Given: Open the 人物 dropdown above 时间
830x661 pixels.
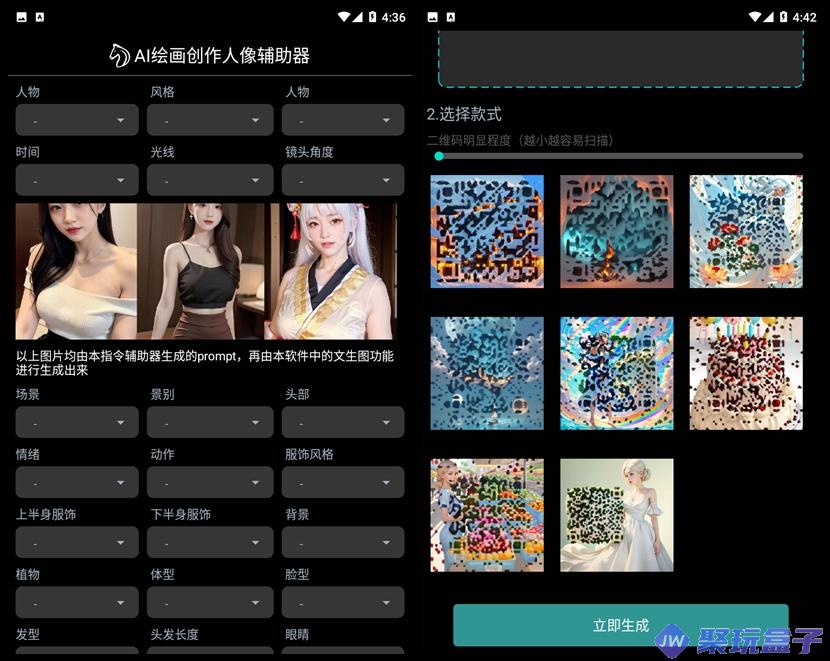Looking at the screenshot, I should [x=77, y=120].
